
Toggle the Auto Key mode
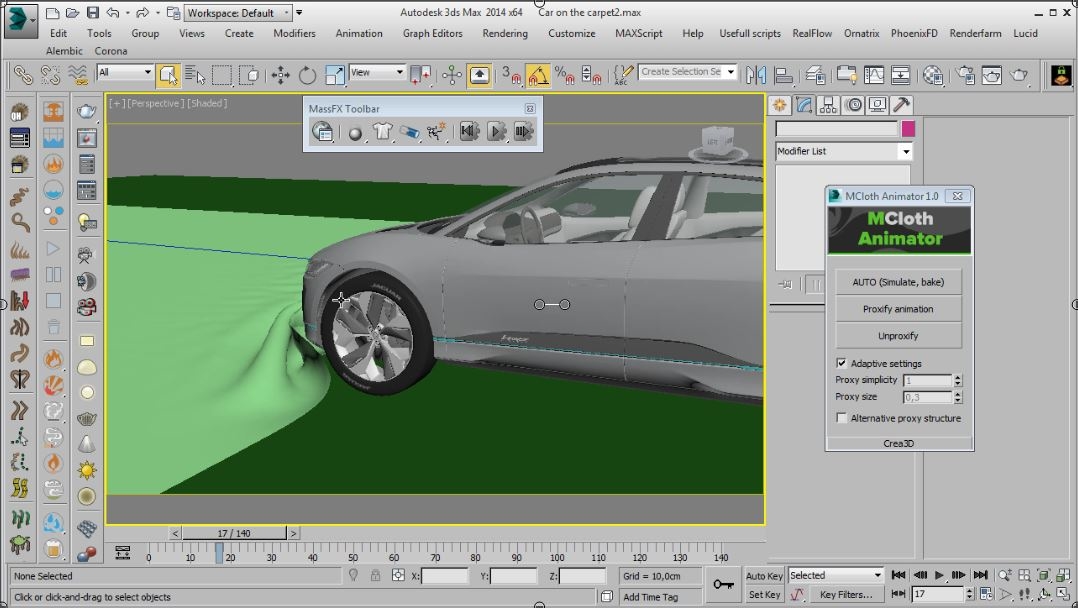tap(764, 576)
